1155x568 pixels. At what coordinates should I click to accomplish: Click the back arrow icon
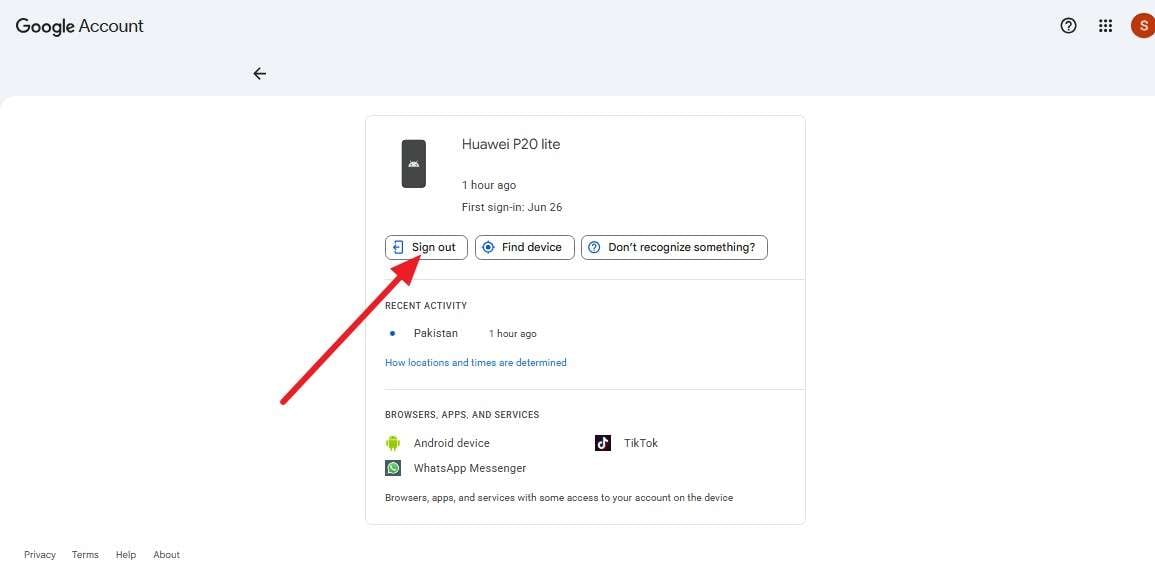click(x=259, y=74)
